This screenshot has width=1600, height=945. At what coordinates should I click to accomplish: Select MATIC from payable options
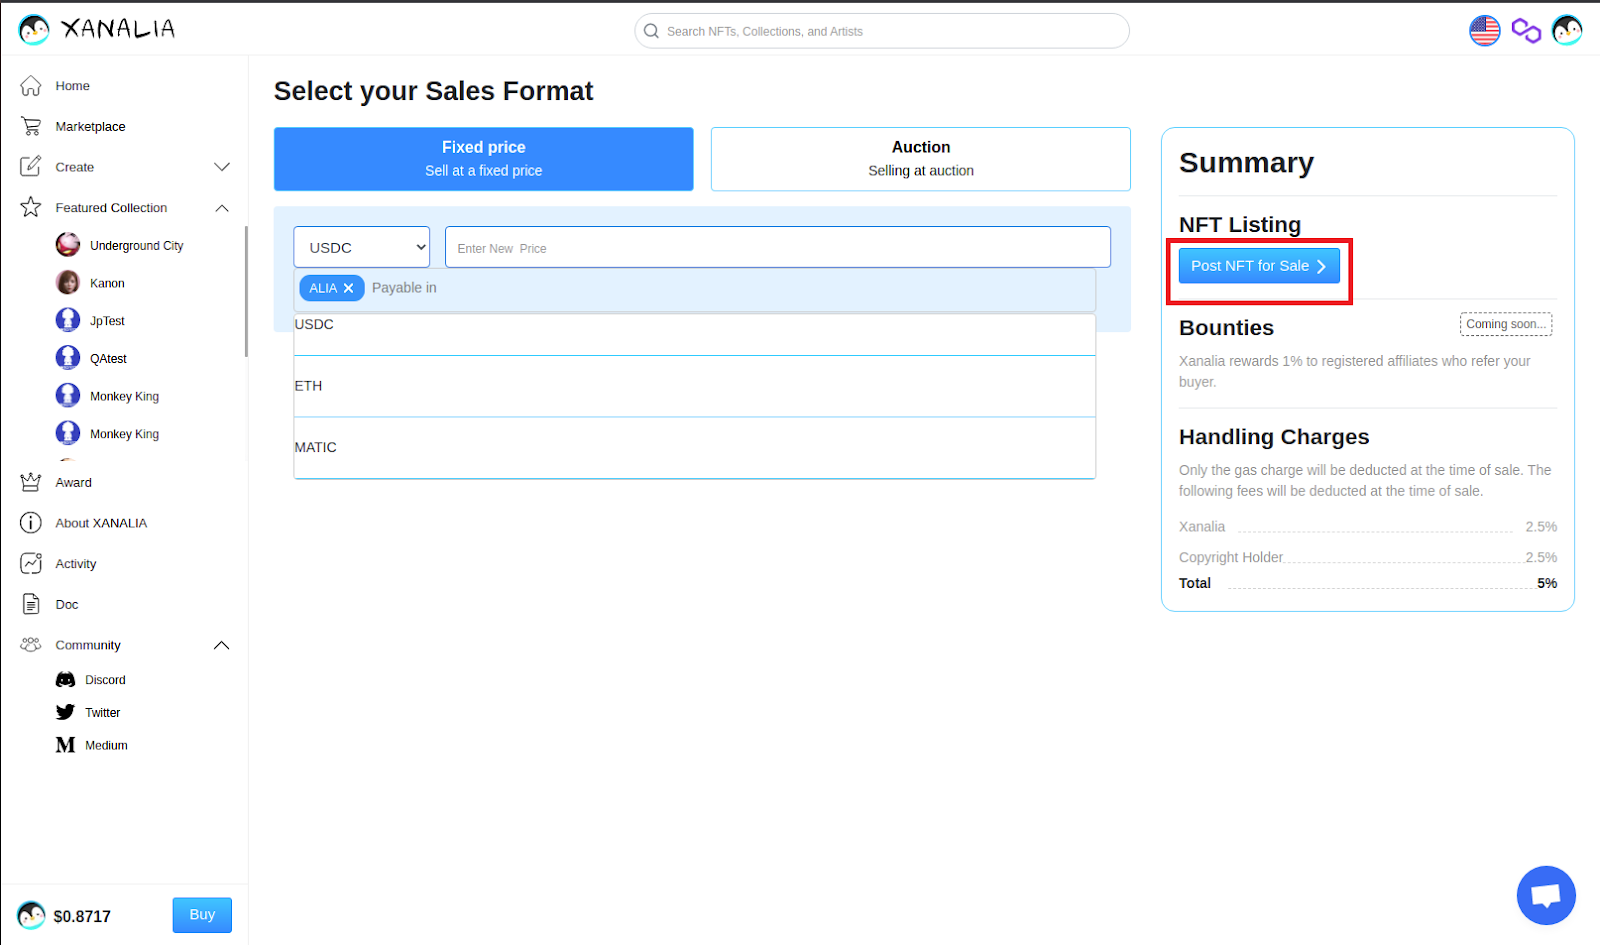pyautogui.click(x=695, y=447)
